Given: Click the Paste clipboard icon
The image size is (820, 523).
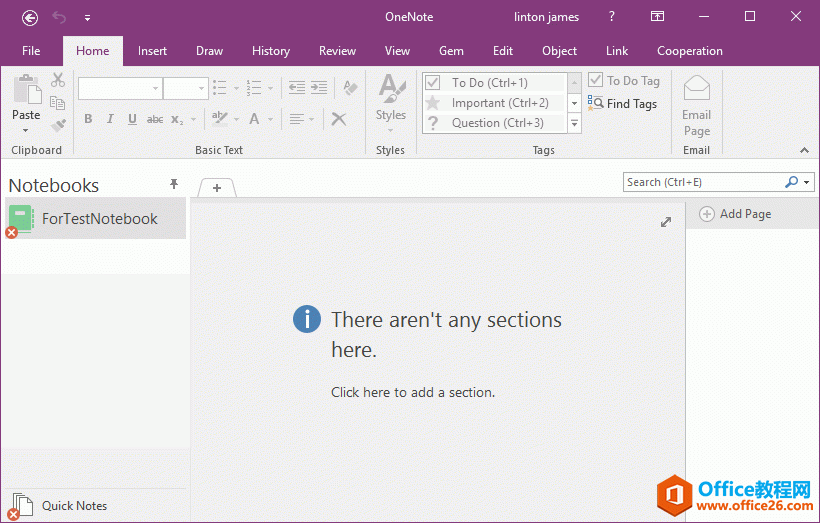Looking at the screenshot, I should [x=27, y=89].
